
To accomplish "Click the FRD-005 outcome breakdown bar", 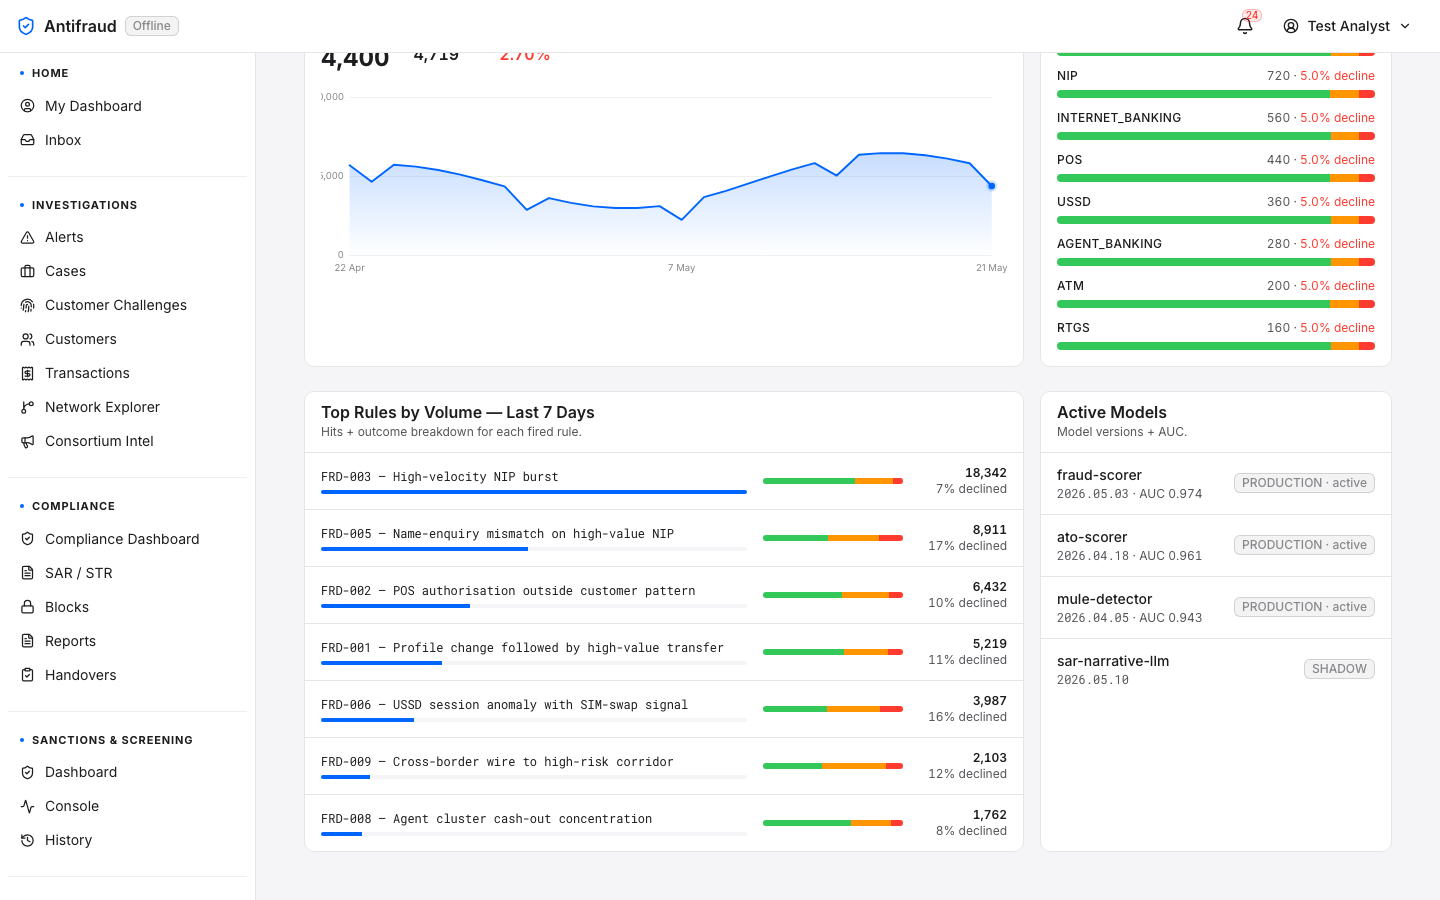I will (833, 538).
